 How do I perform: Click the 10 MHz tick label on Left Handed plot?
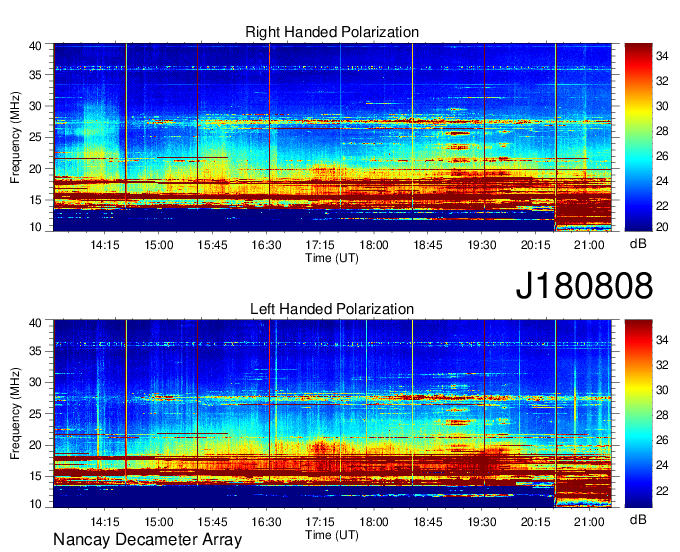[x=35, y=504]
